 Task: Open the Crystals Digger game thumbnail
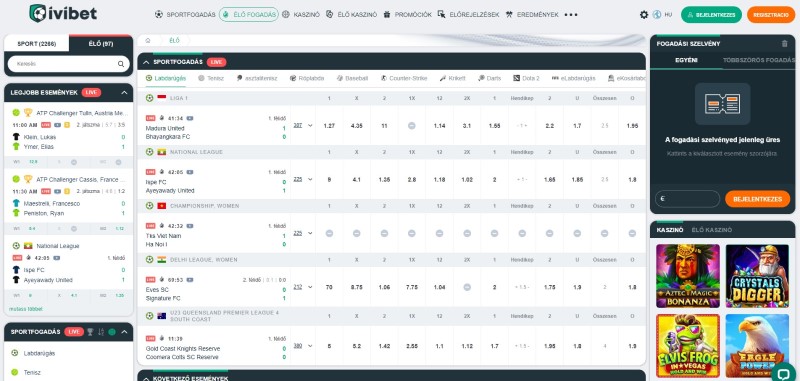tap(757, 276)
